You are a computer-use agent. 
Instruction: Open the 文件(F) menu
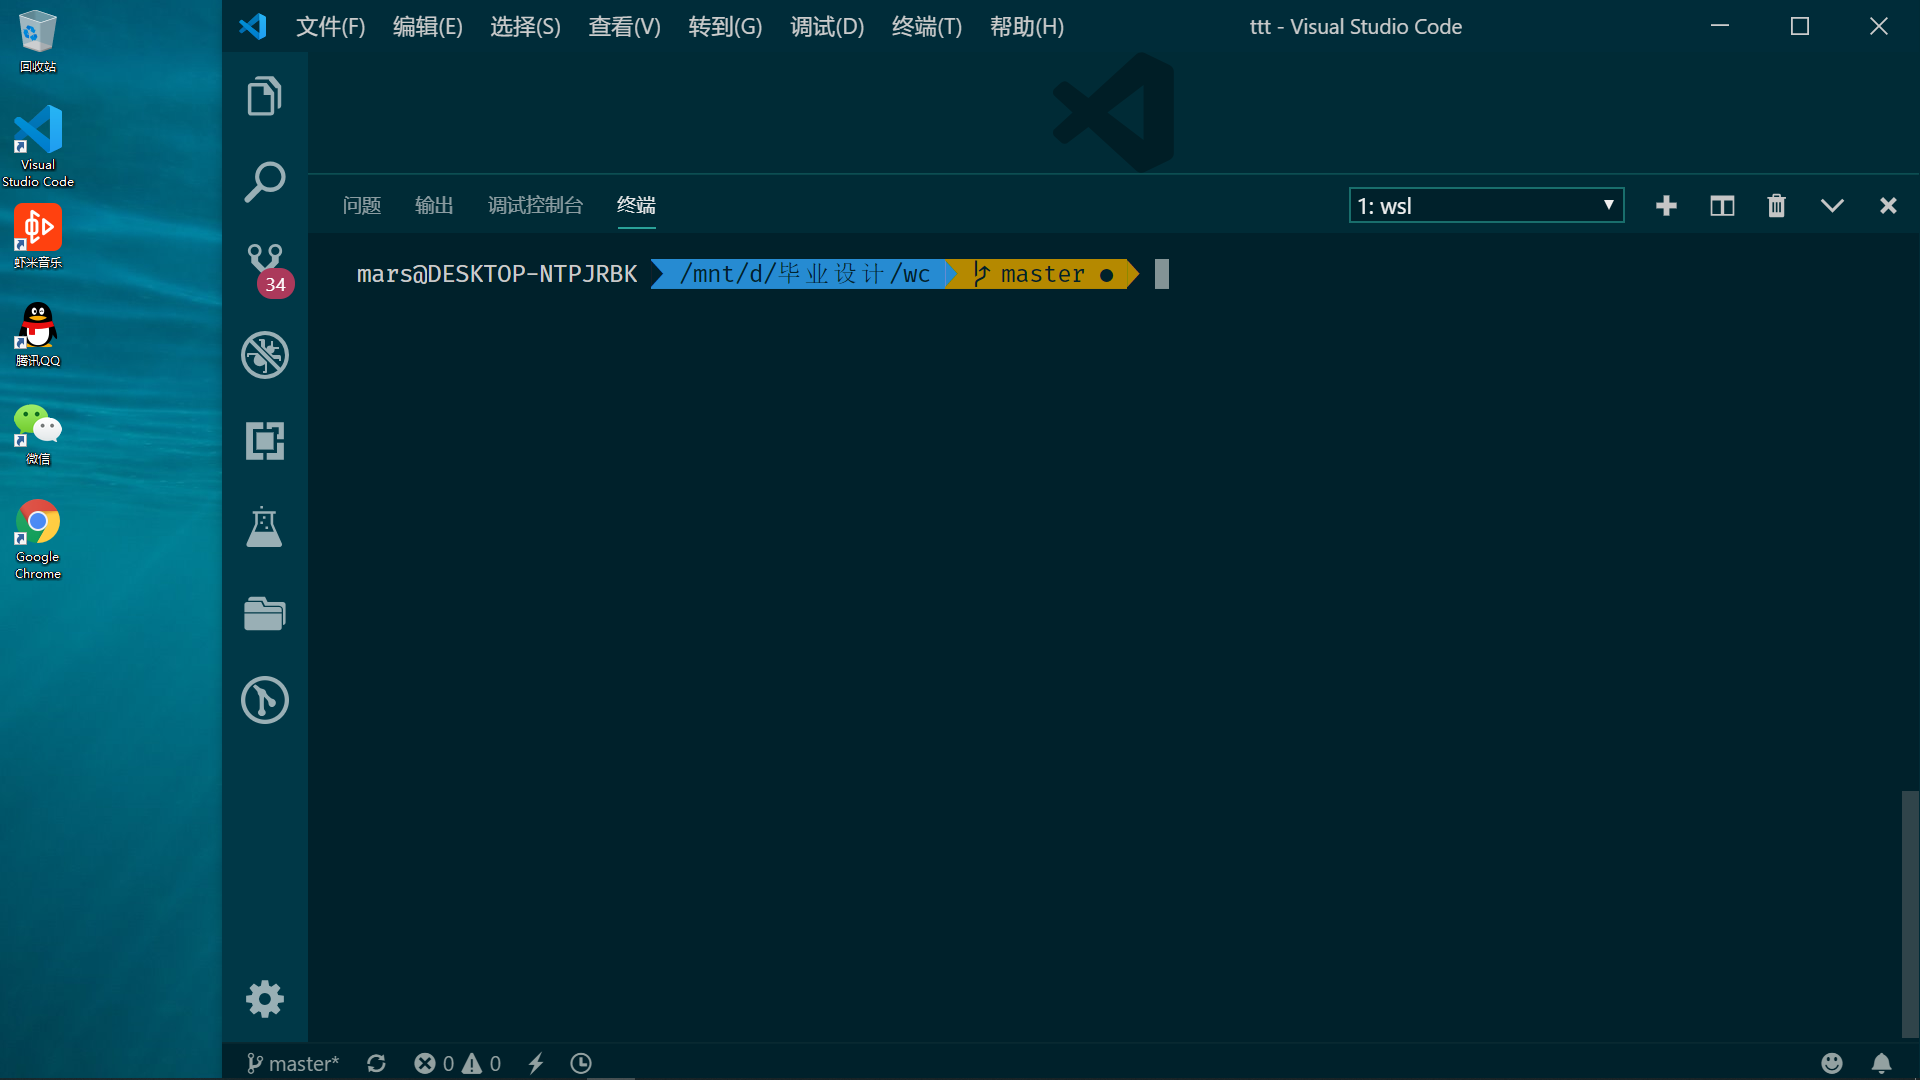(330, 27)
